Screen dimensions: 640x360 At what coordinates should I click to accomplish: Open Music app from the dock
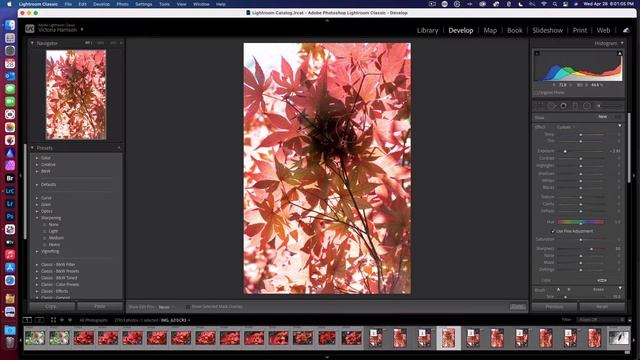click(10, 255)
